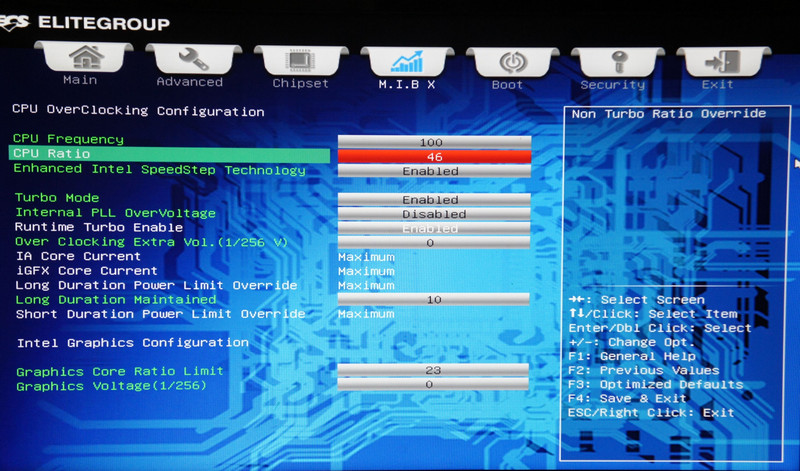This screenshot has width=800, height=471.
Task: Select Over Clocking Extra Vol. label
Action: pyautogui.click(x=151, y=242)
